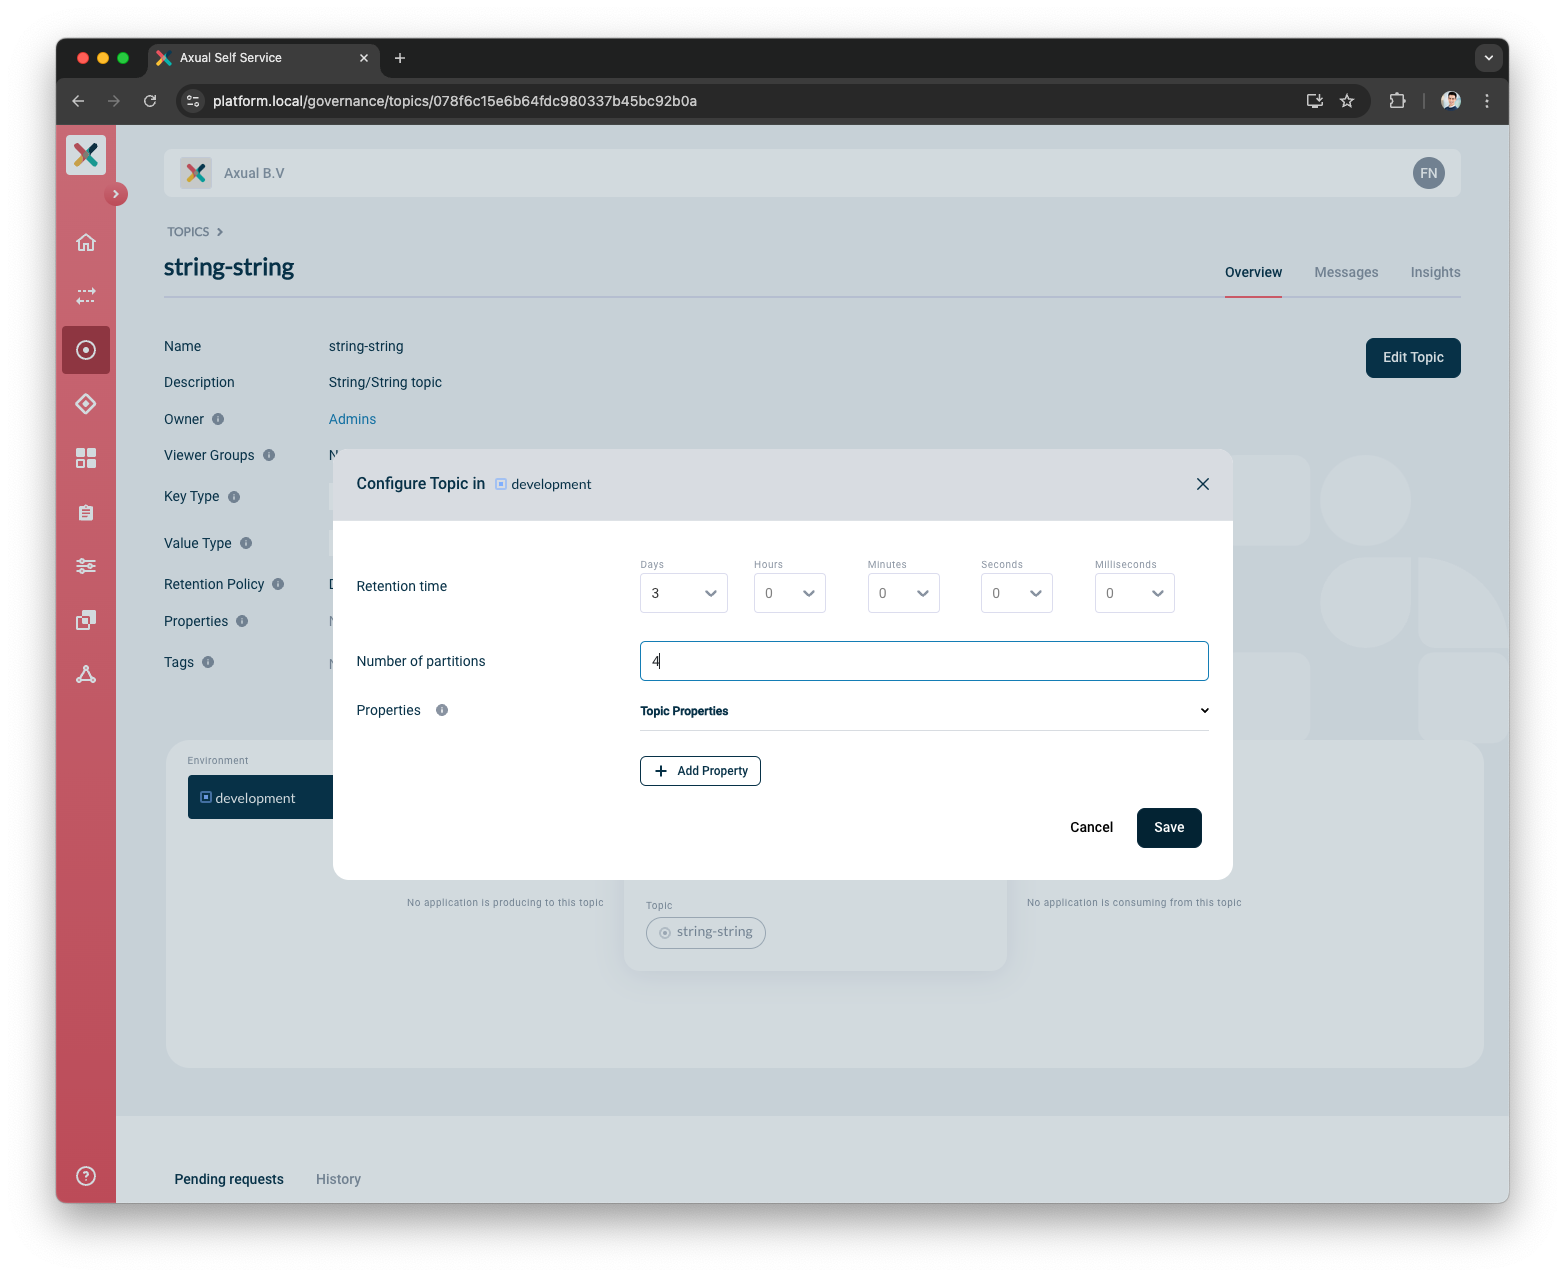This screenshot has height=1277, width=1565.
Task: Click the info icon beside Retention Policy
Action: click(x=278, y=584)
